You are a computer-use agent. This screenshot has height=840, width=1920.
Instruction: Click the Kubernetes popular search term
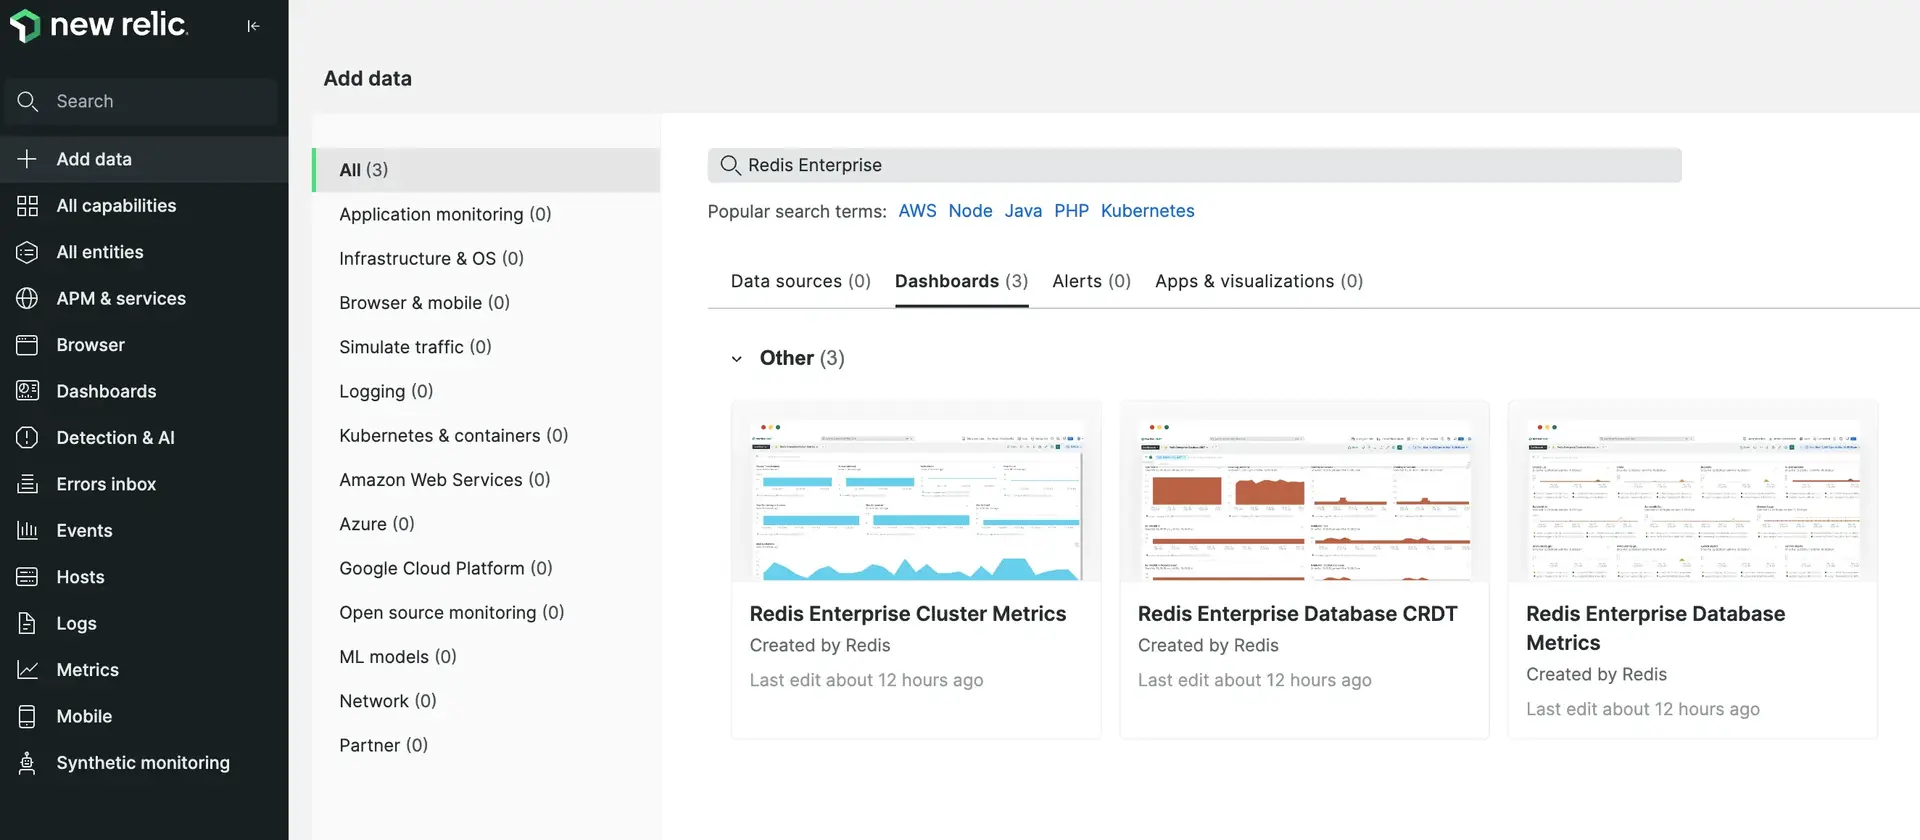[1147, 211]
